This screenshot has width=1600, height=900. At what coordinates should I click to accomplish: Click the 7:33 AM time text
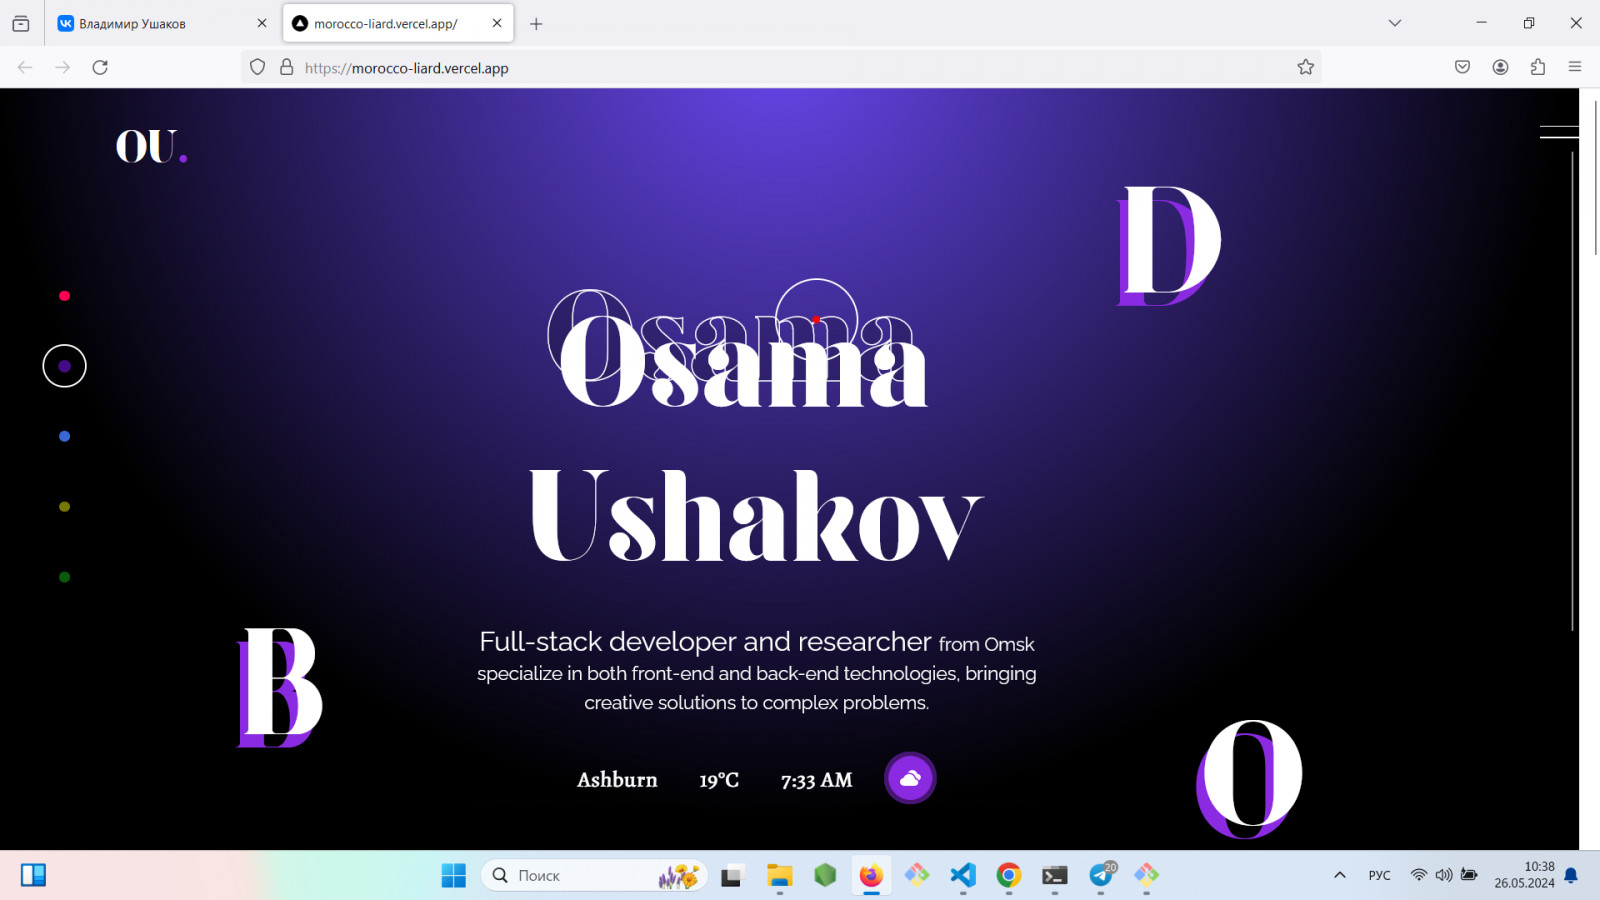[817, 780]
